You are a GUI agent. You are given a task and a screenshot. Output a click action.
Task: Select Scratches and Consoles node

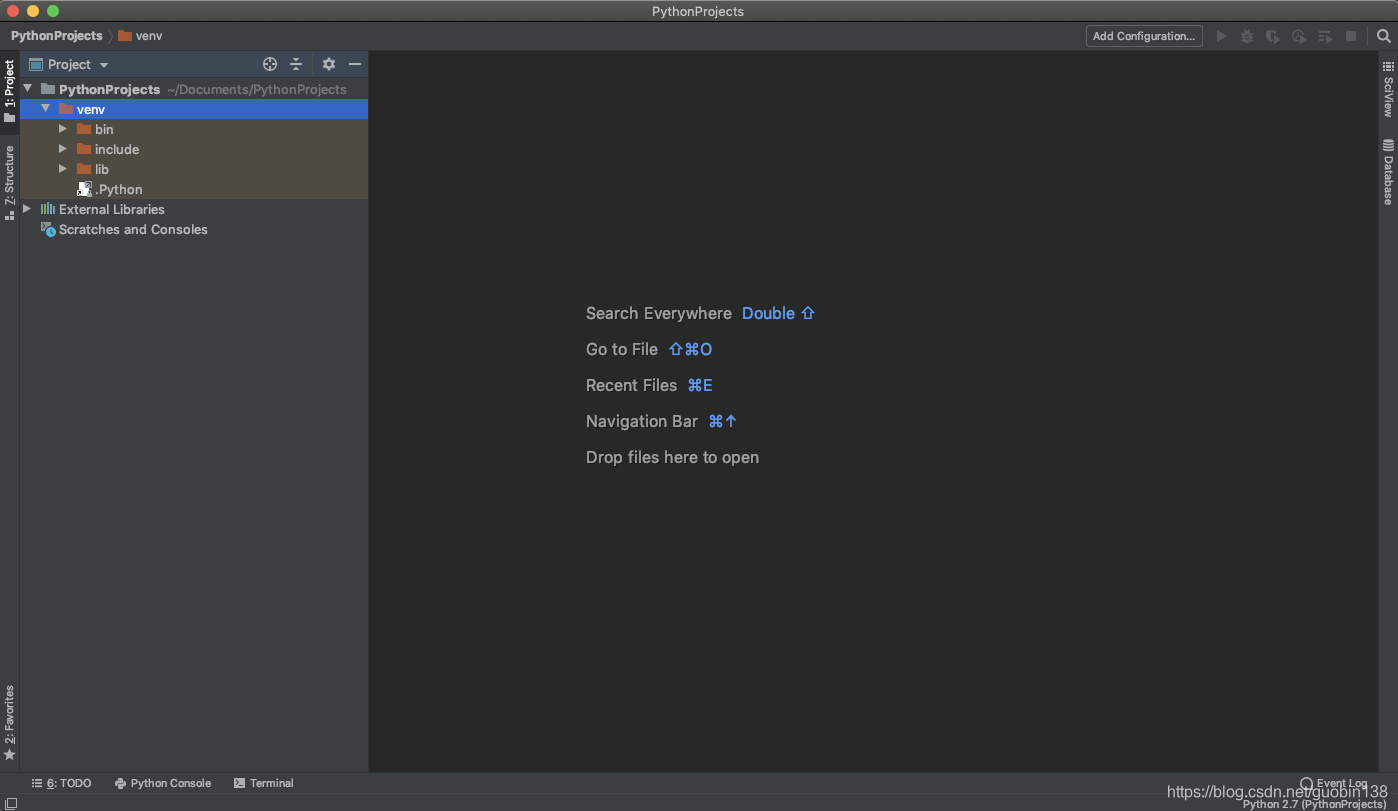194,229
